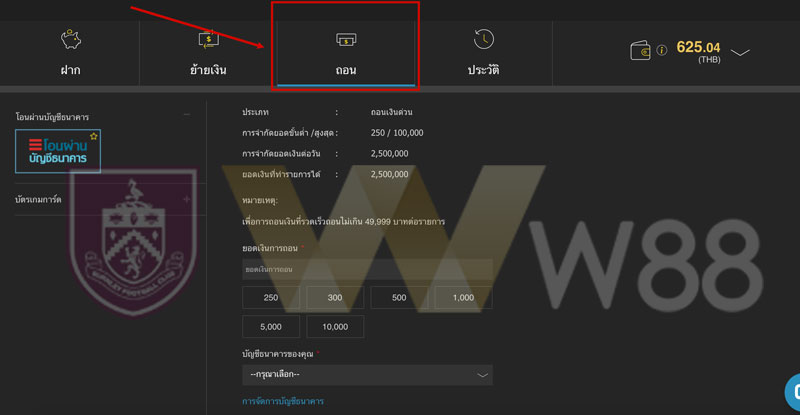
Task: Choose the 10,000 amount preset
Action: click(x=335, y=327)
